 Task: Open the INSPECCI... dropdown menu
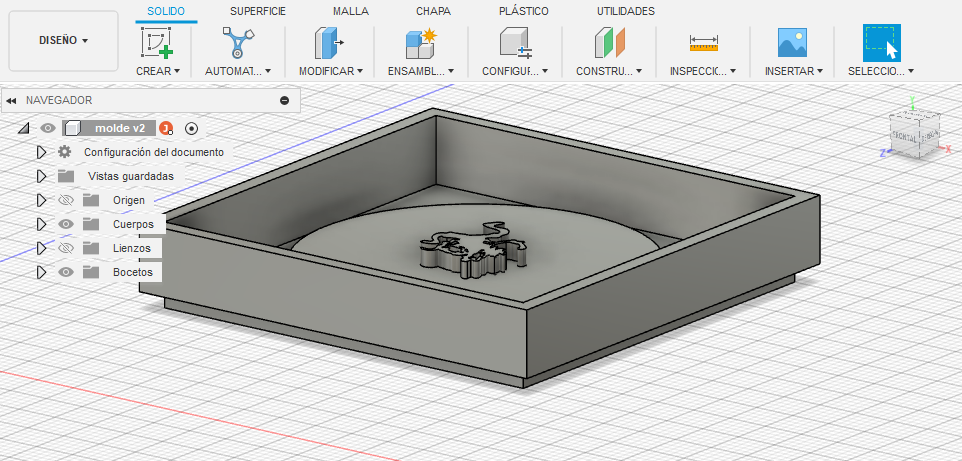tap(703, 71)
